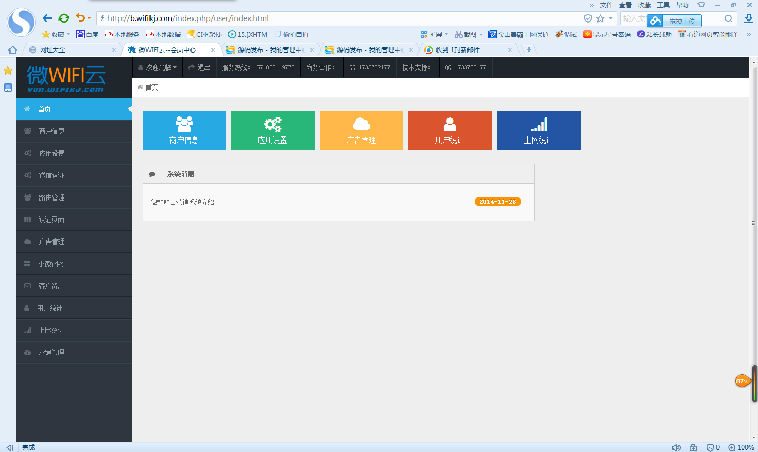Focus the address bar showing wifikj.com URL
The width and height of the screenshot is (758, 452).
(x=338, y=18)
